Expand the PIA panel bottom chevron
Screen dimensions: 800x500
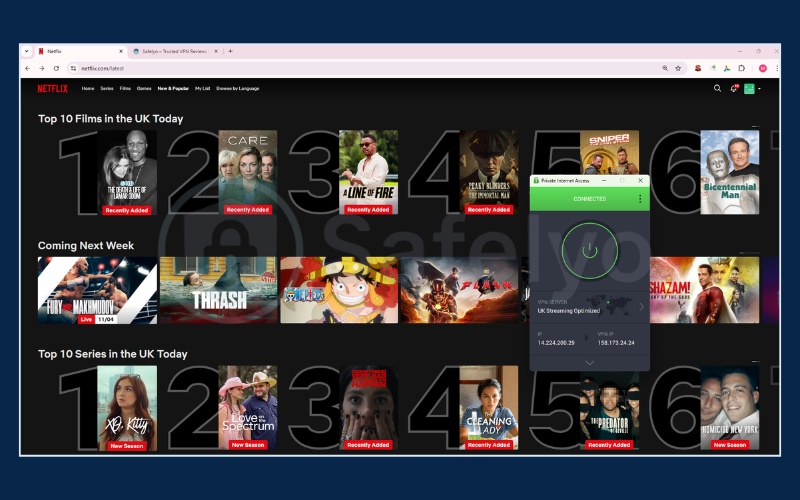(x=590, y=363)
